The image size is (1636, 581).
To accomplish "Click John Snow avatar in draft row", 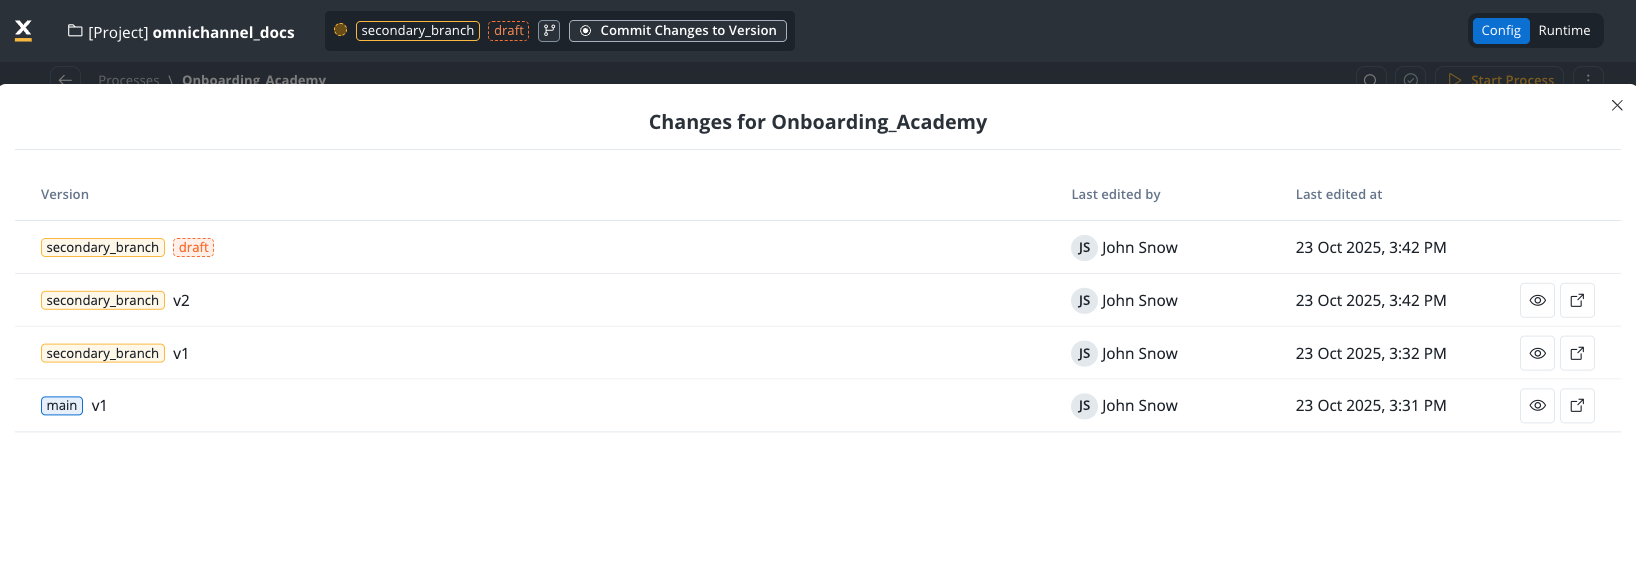I will coord(1084,247).
